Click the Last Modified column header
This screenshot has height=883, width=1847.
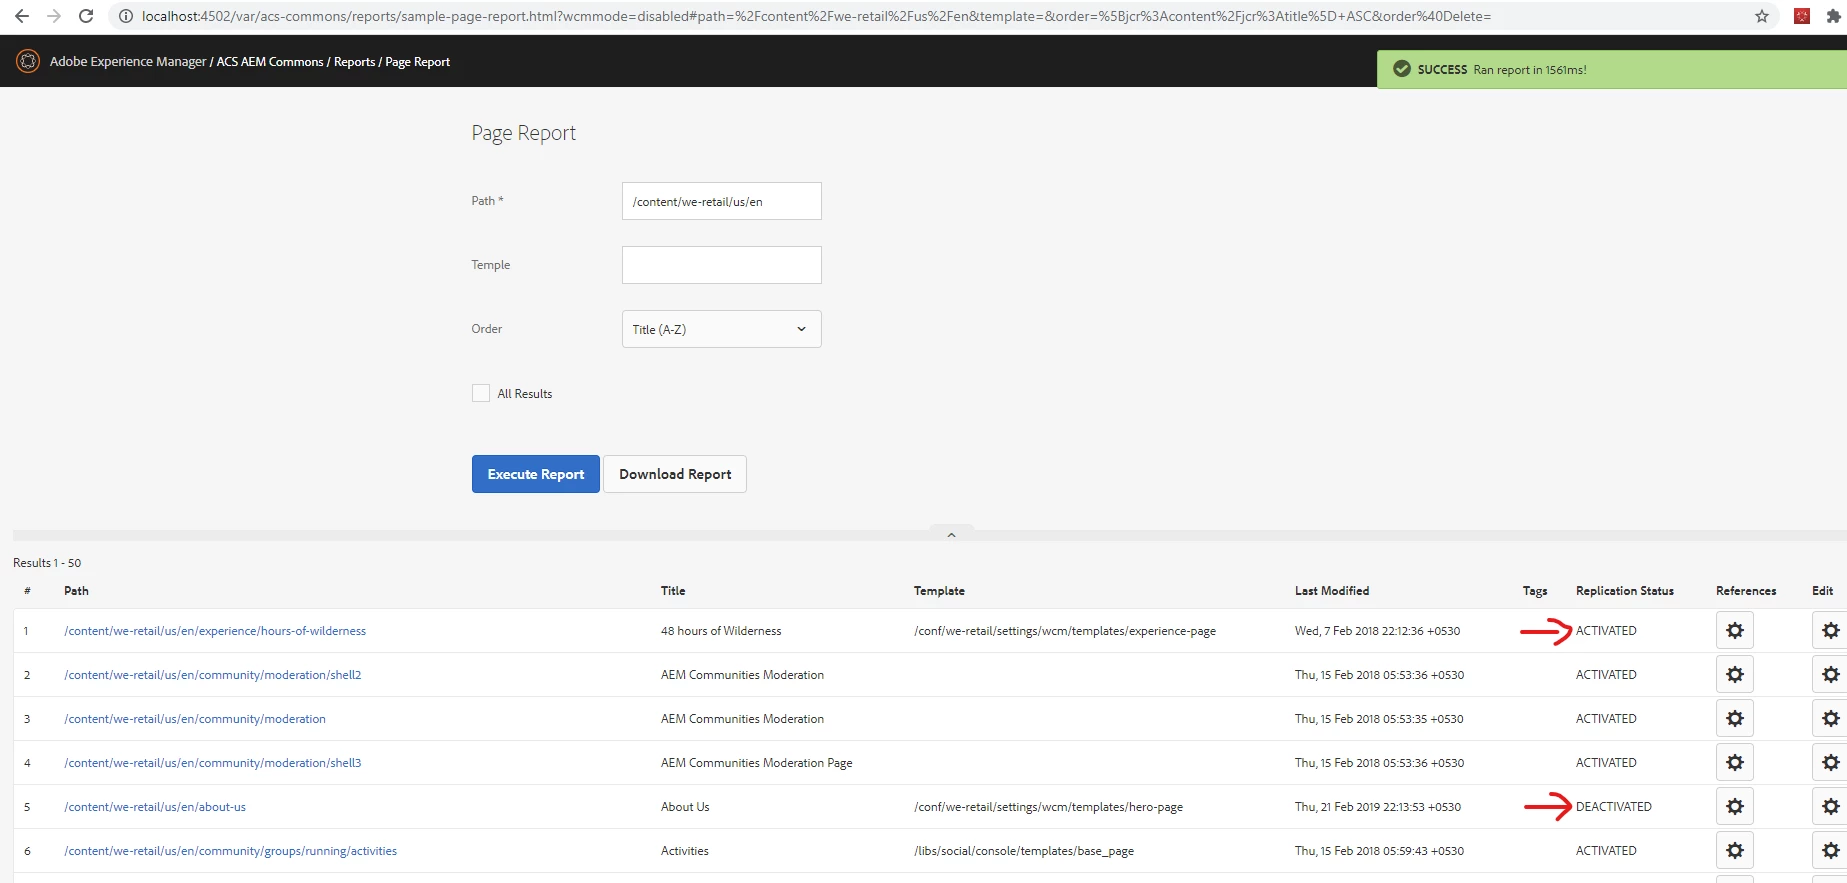1332,591
